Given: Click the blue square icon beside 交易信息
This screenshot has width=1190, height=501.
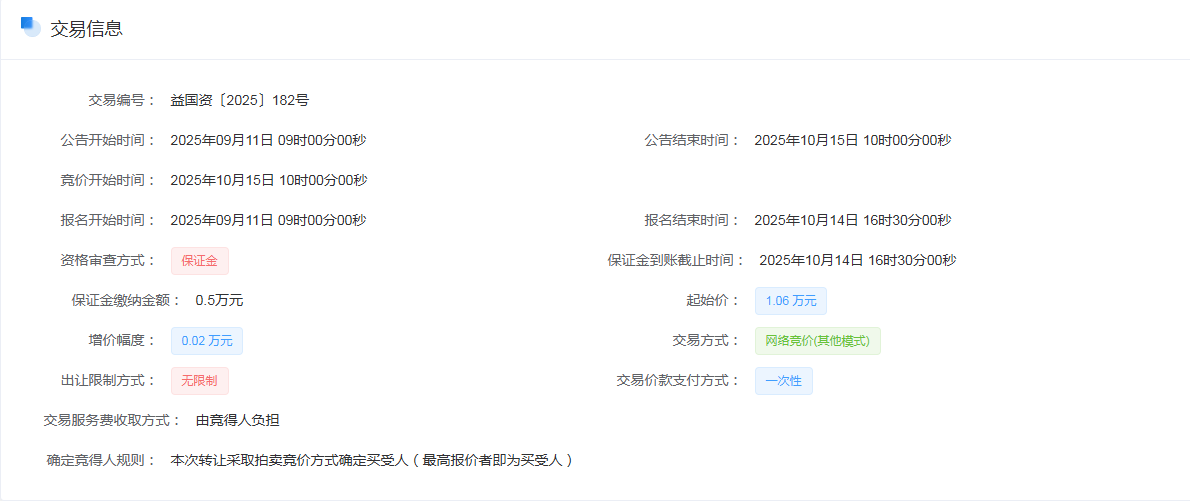Looking at the screenshot, I should click(x=30, y=27).
